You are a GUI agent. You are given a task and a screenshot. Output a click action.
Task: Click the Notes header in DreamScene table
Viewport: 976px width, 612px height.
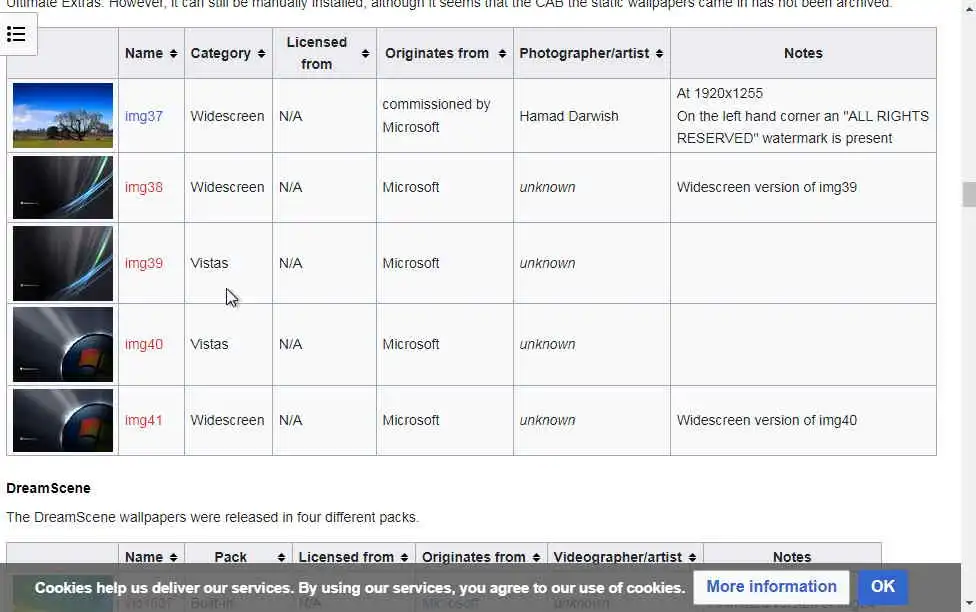792,557
